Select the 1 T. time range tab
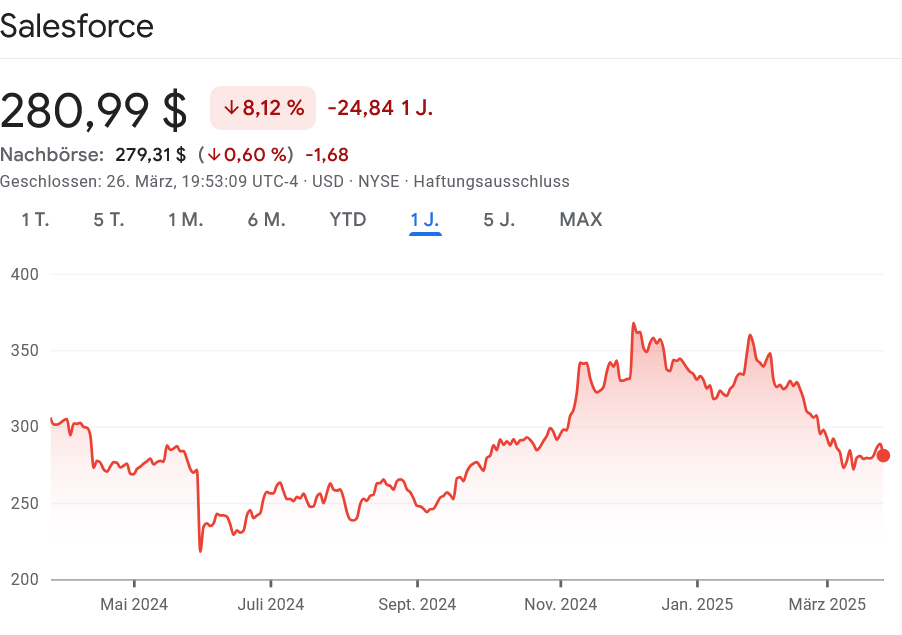 tap(35, 220)
